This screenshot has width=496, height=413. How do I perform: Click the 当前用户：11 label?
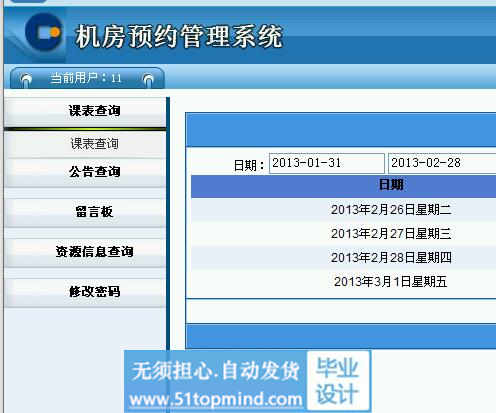(86, 79)
